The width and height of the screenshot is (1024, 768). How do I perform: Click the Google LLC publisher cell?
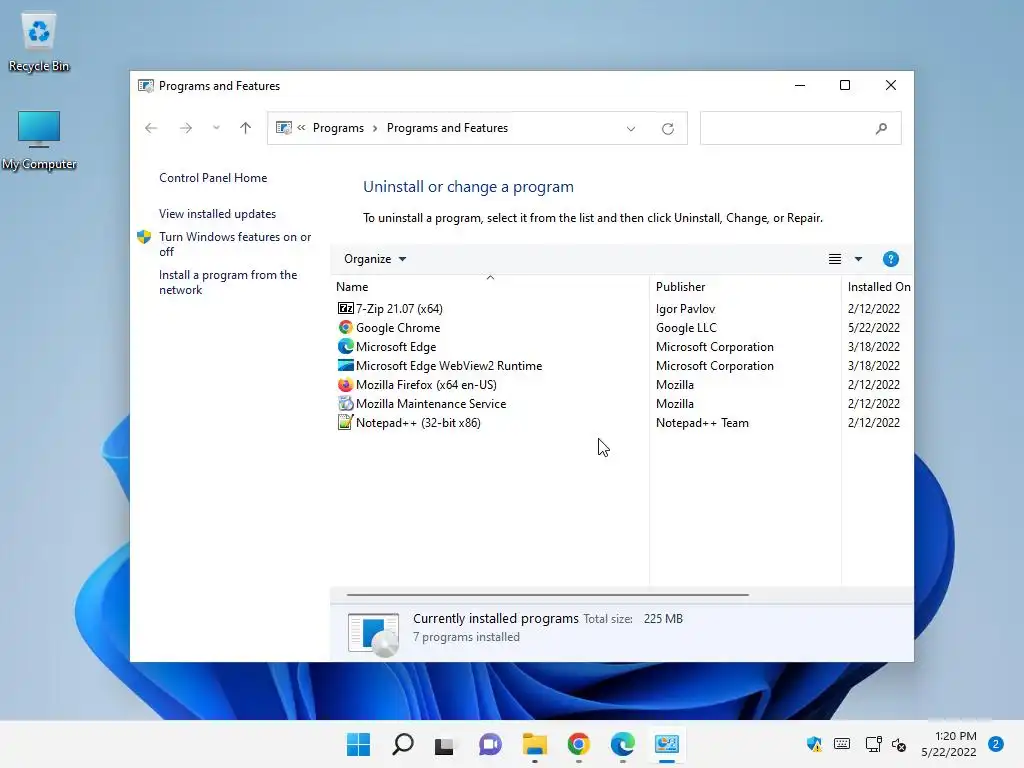(686, 327)
